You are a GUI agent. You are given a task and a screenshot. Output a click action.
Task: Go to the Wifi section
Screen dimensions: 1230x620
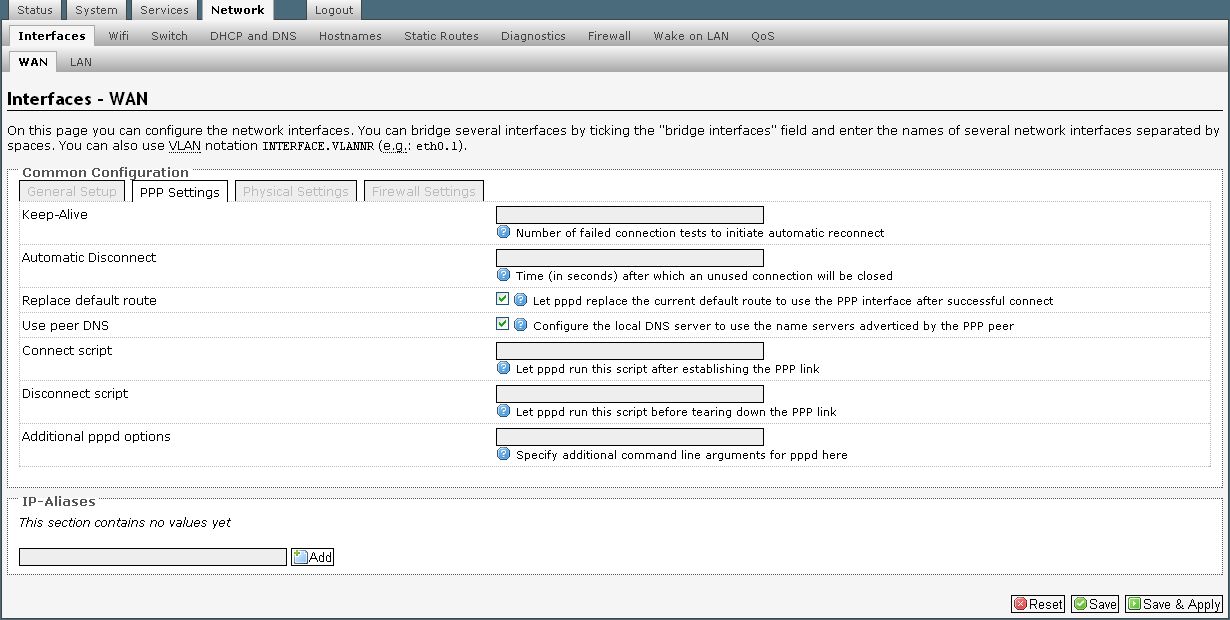[119, 36]
